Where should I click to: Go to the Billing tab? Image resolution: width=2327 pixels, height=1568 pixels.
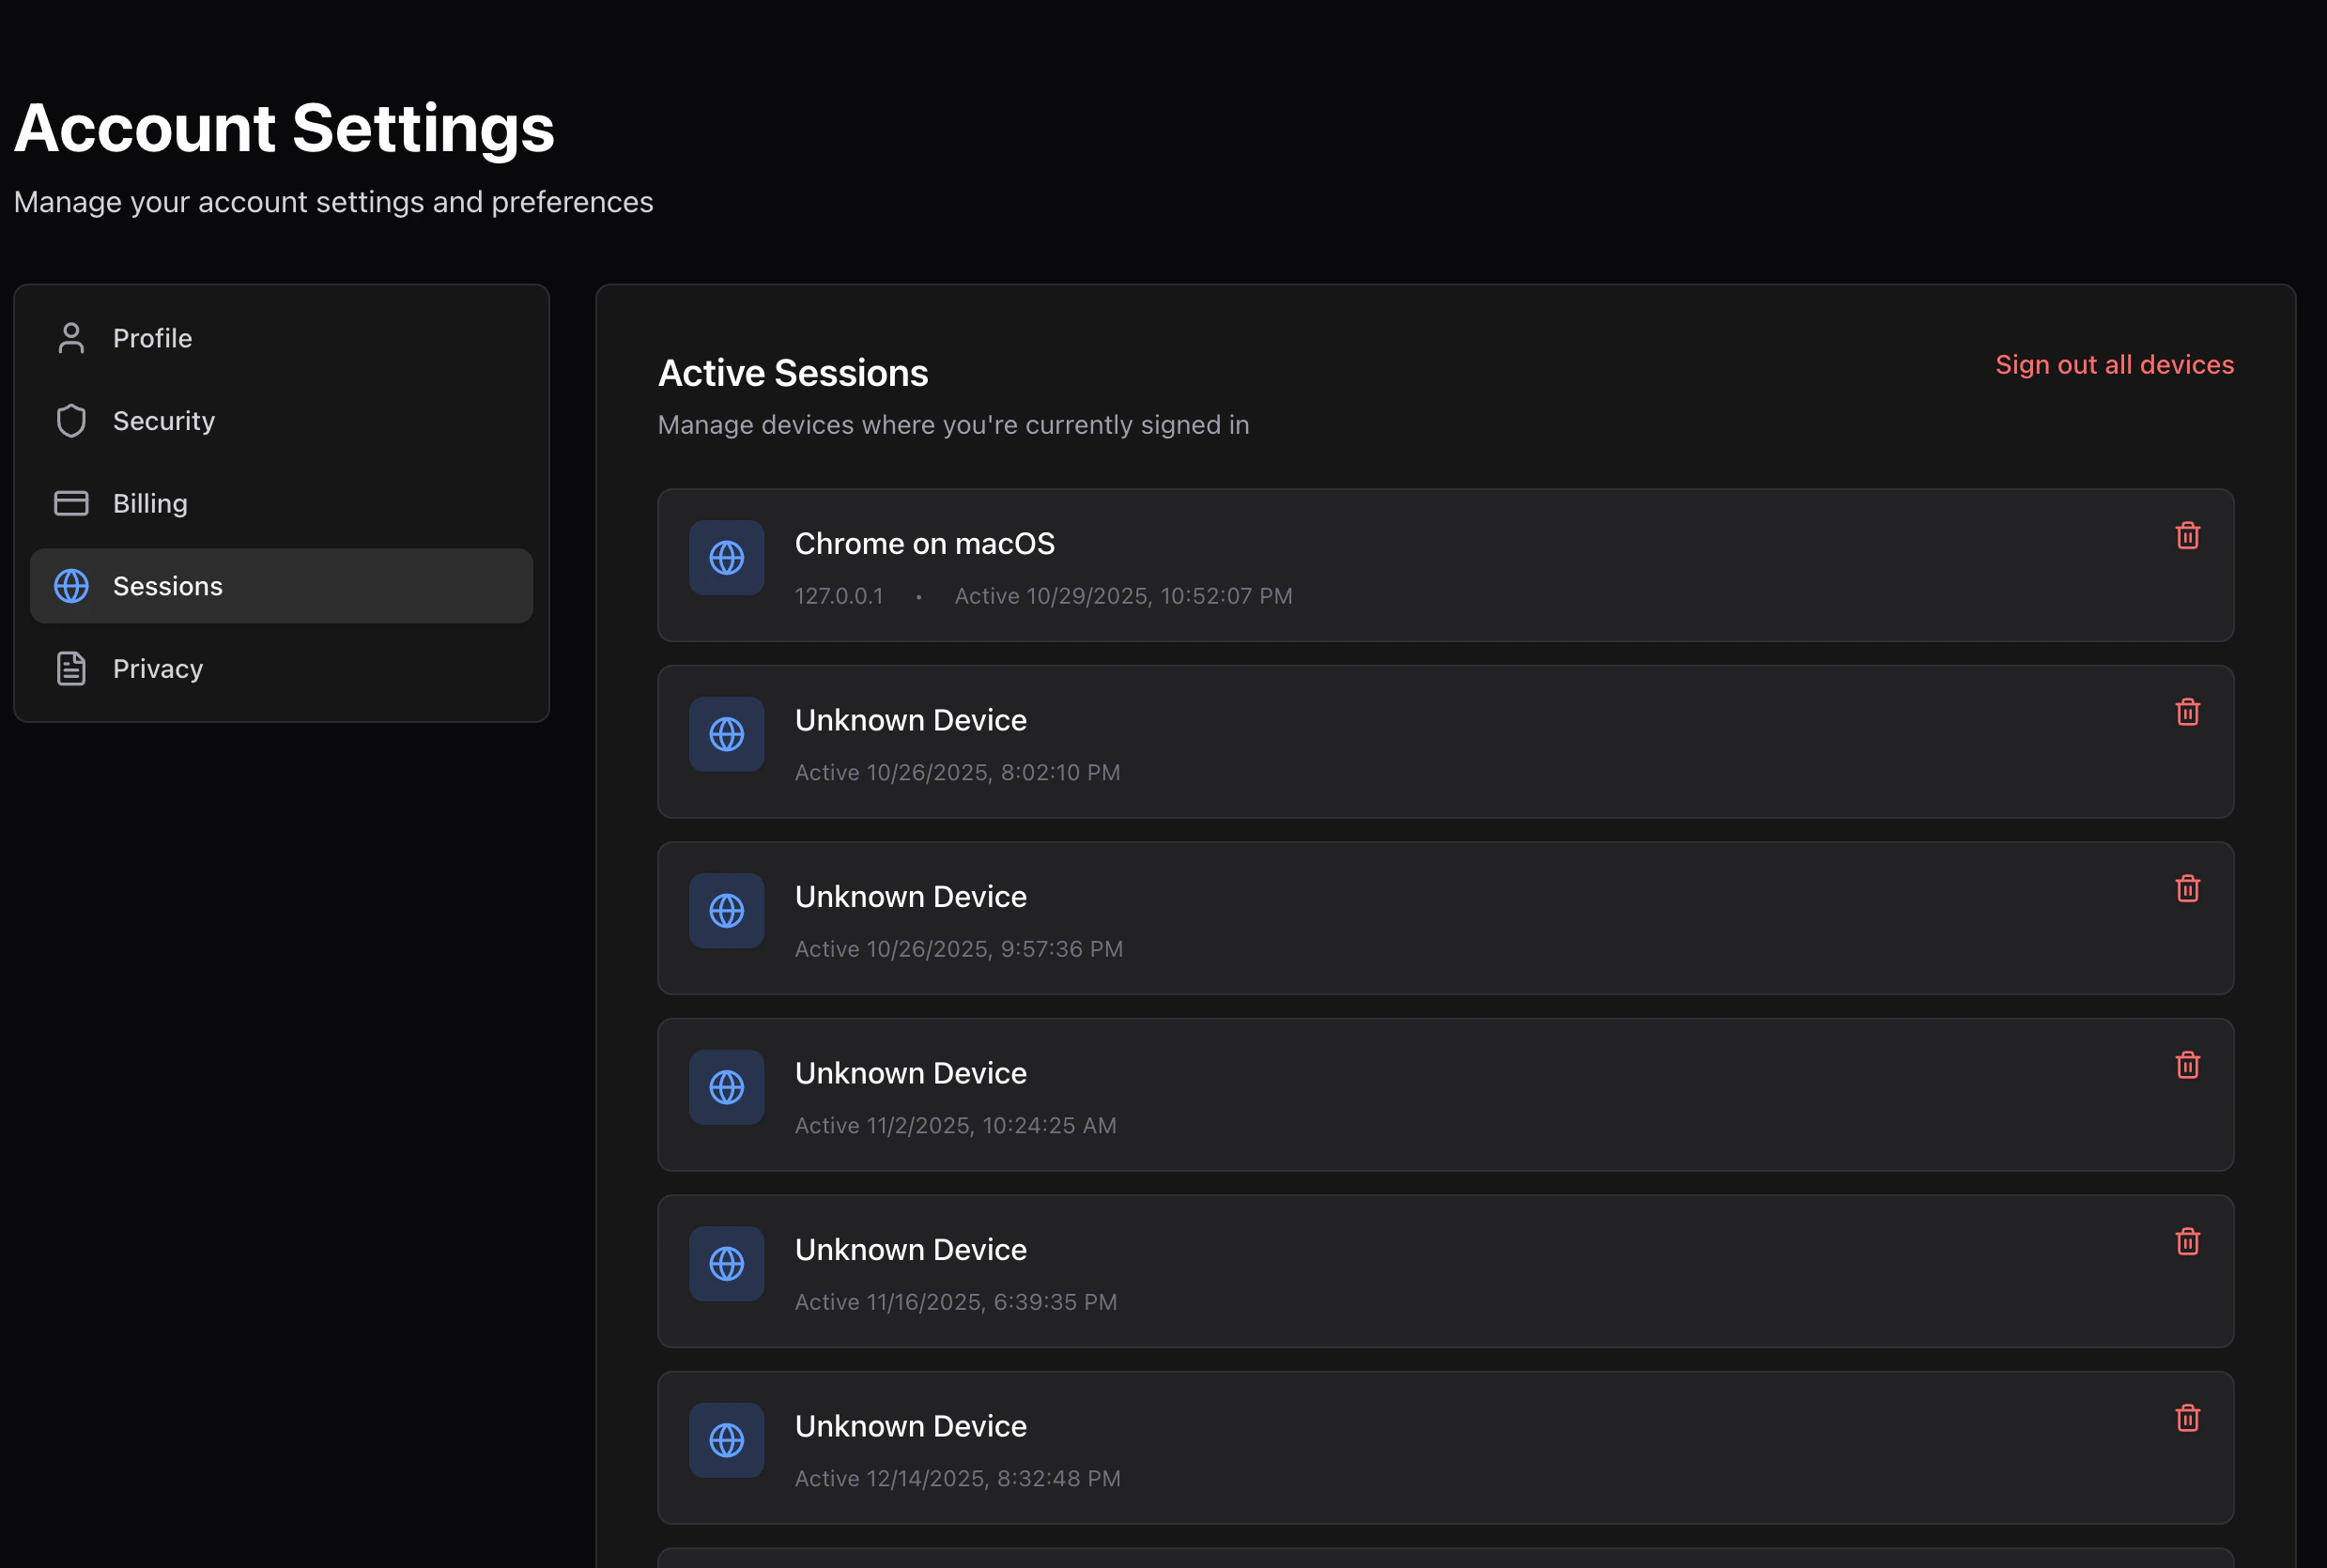281,503
